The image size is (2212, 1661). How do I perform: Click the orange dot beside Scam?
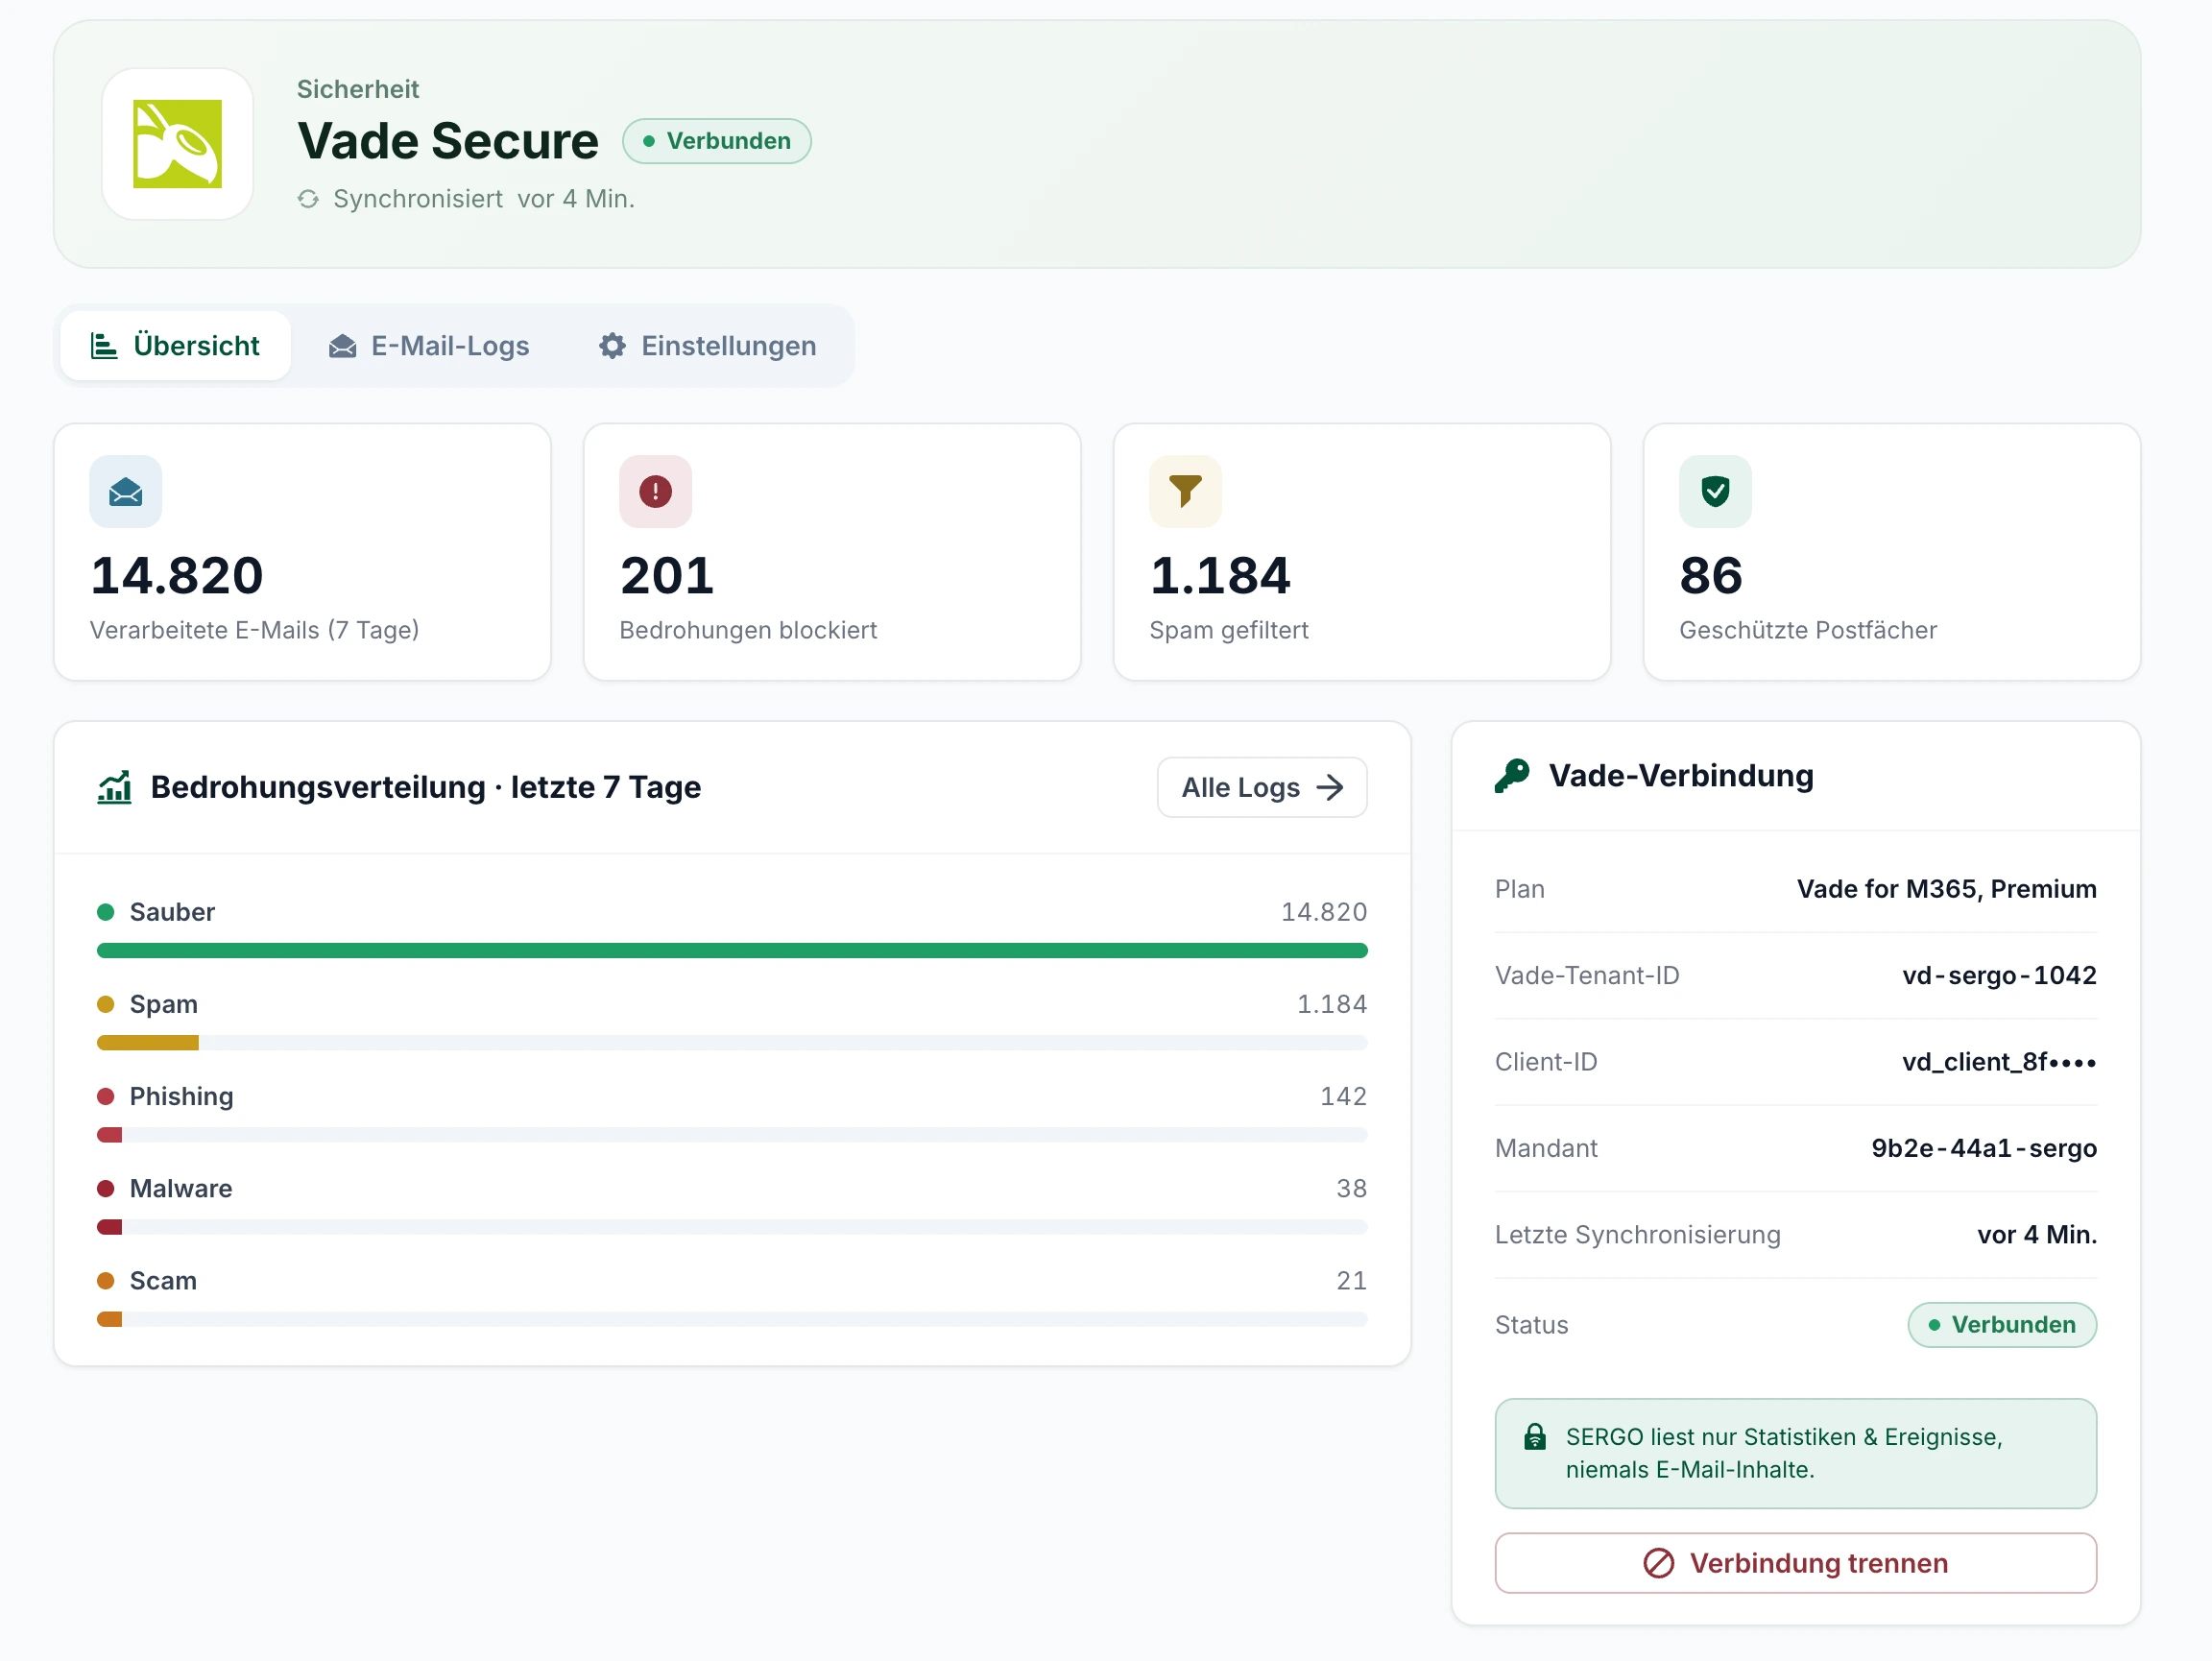tap(105, 1281)
